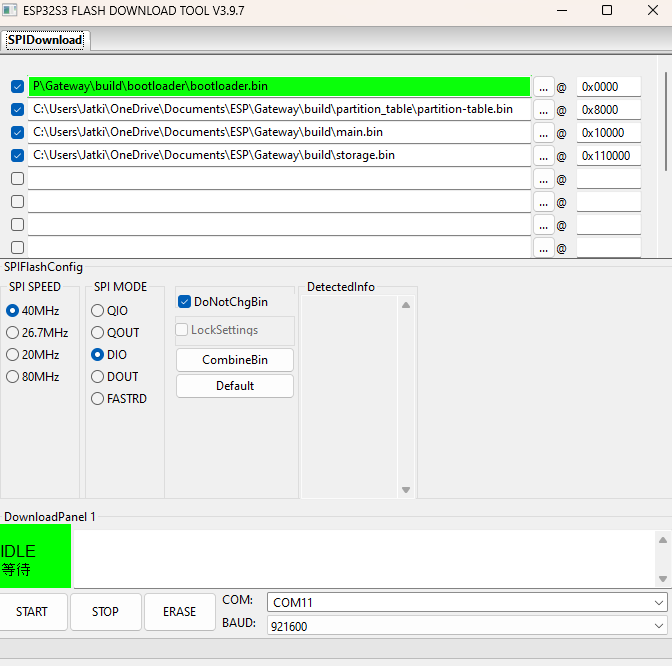Click DetectedInfo scroll up arrow
672x666 pixels.
pos(406,305)
